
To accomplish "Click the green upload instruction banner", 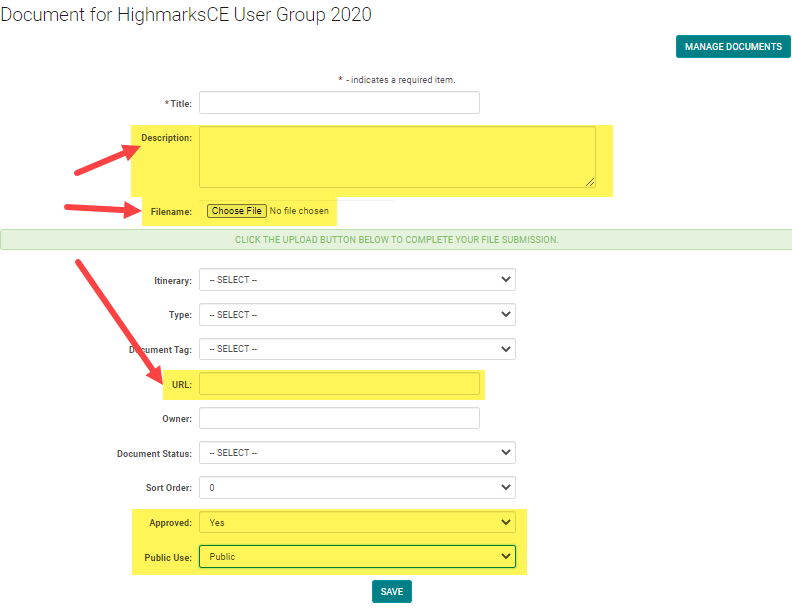I will (396, 240).
